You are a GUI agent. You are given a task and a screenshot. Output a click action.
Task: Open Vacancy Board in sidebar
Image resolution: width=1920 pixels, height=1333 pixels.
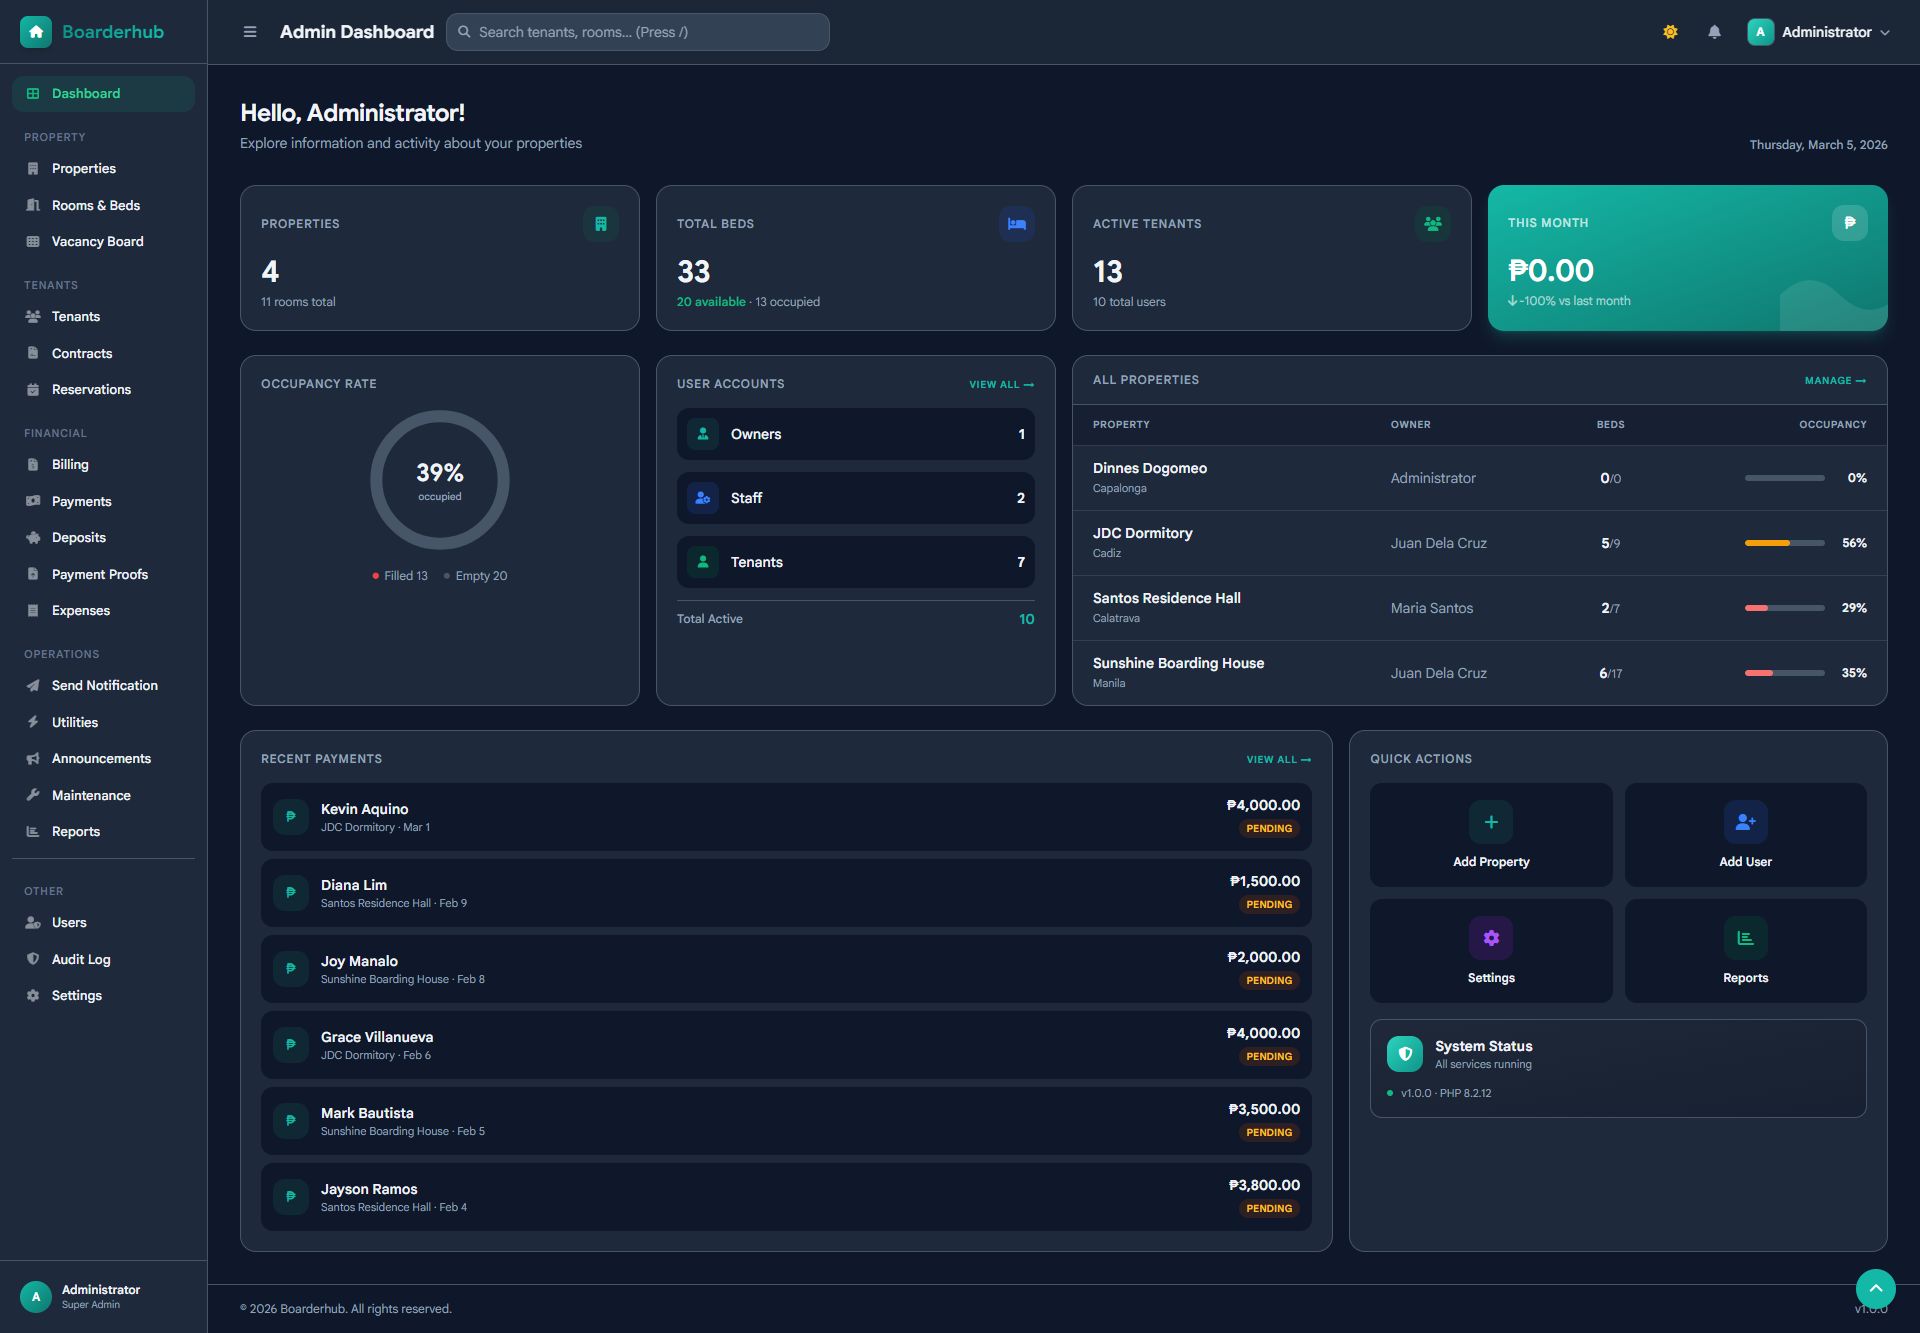[97, 242]
